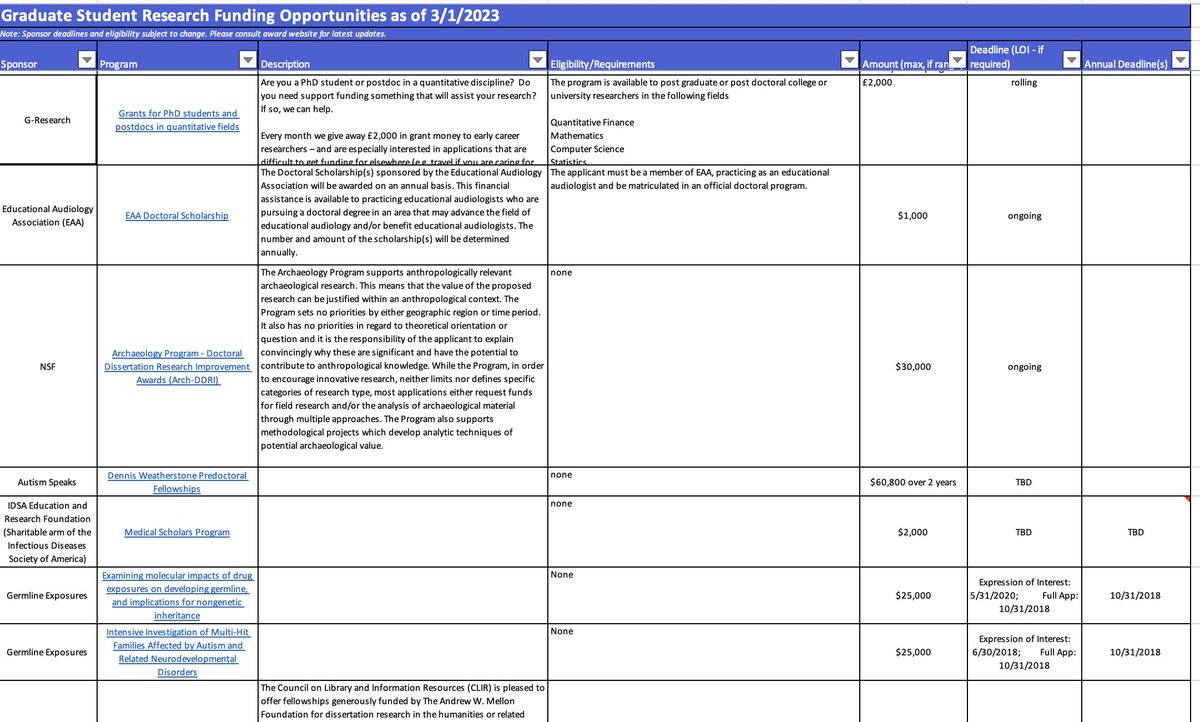Select the IDSA Education and Research Foundation cell
This screenshot has width=1200, height=722.
[x=47, y=532]
